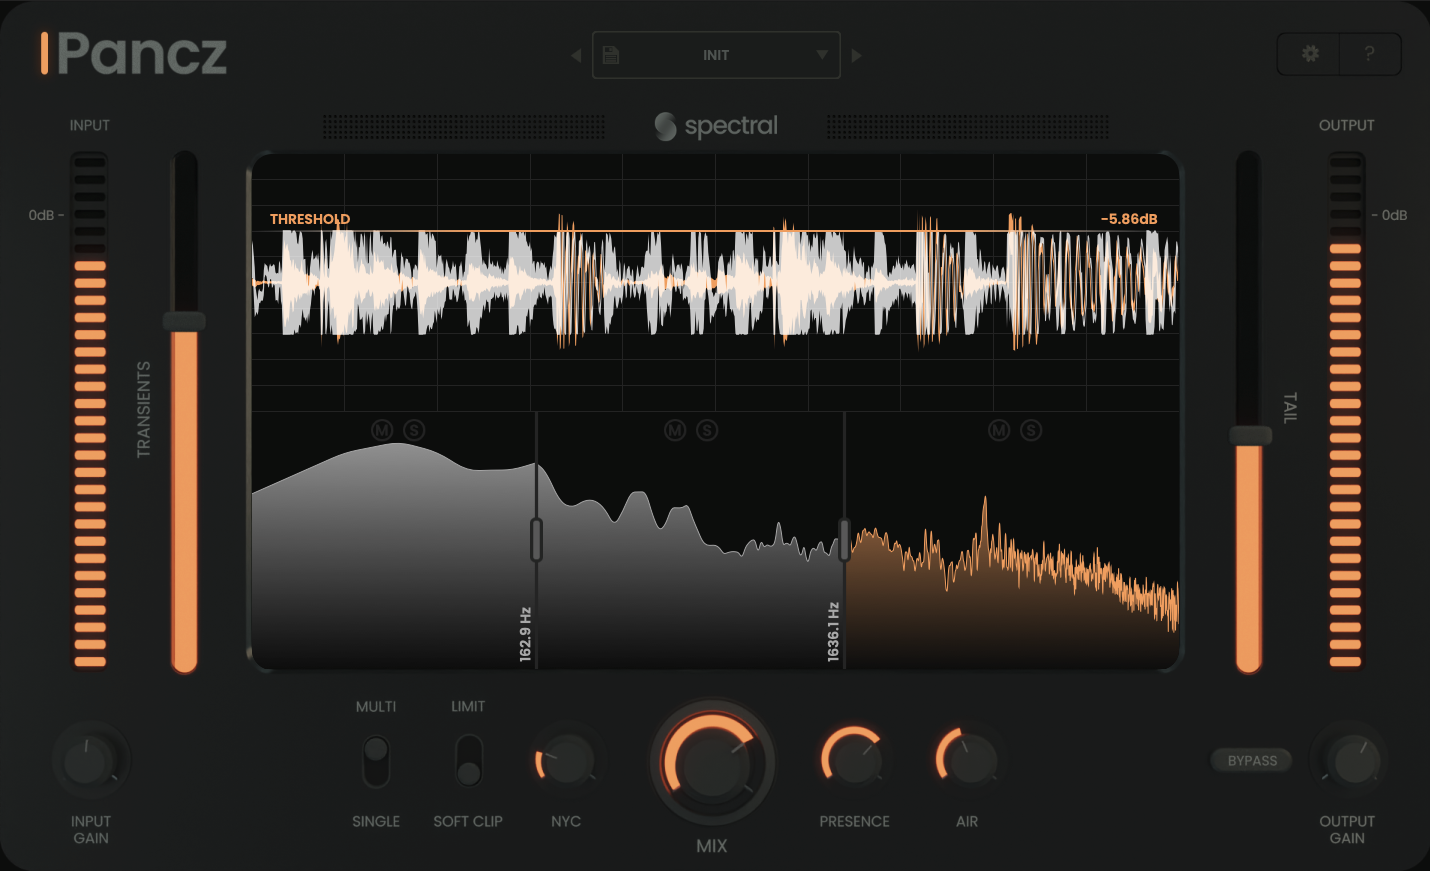Click the 162.9 Hz crossover handle
The image size is (1430, 871).
coord(537,538)
